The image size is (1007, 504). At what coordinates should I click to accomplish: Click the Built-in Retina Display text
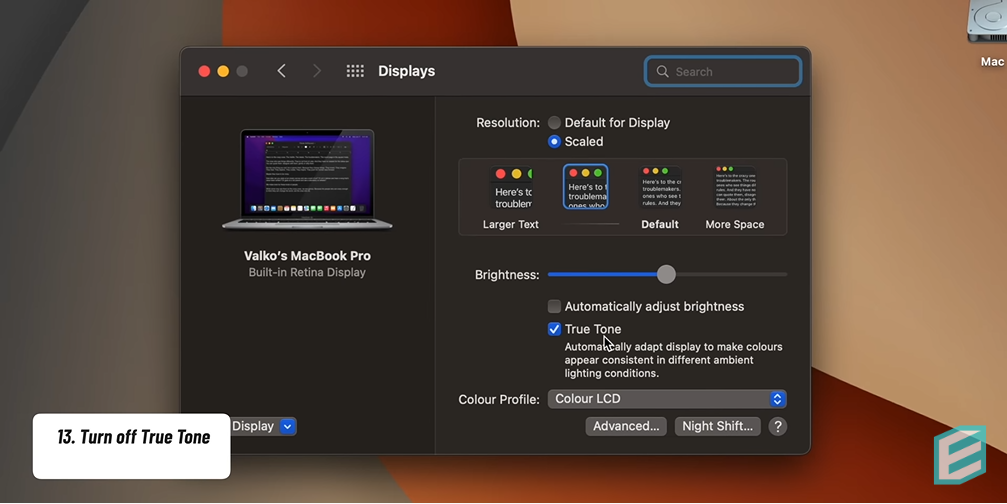pyautogui.click(x=307, y=272)
